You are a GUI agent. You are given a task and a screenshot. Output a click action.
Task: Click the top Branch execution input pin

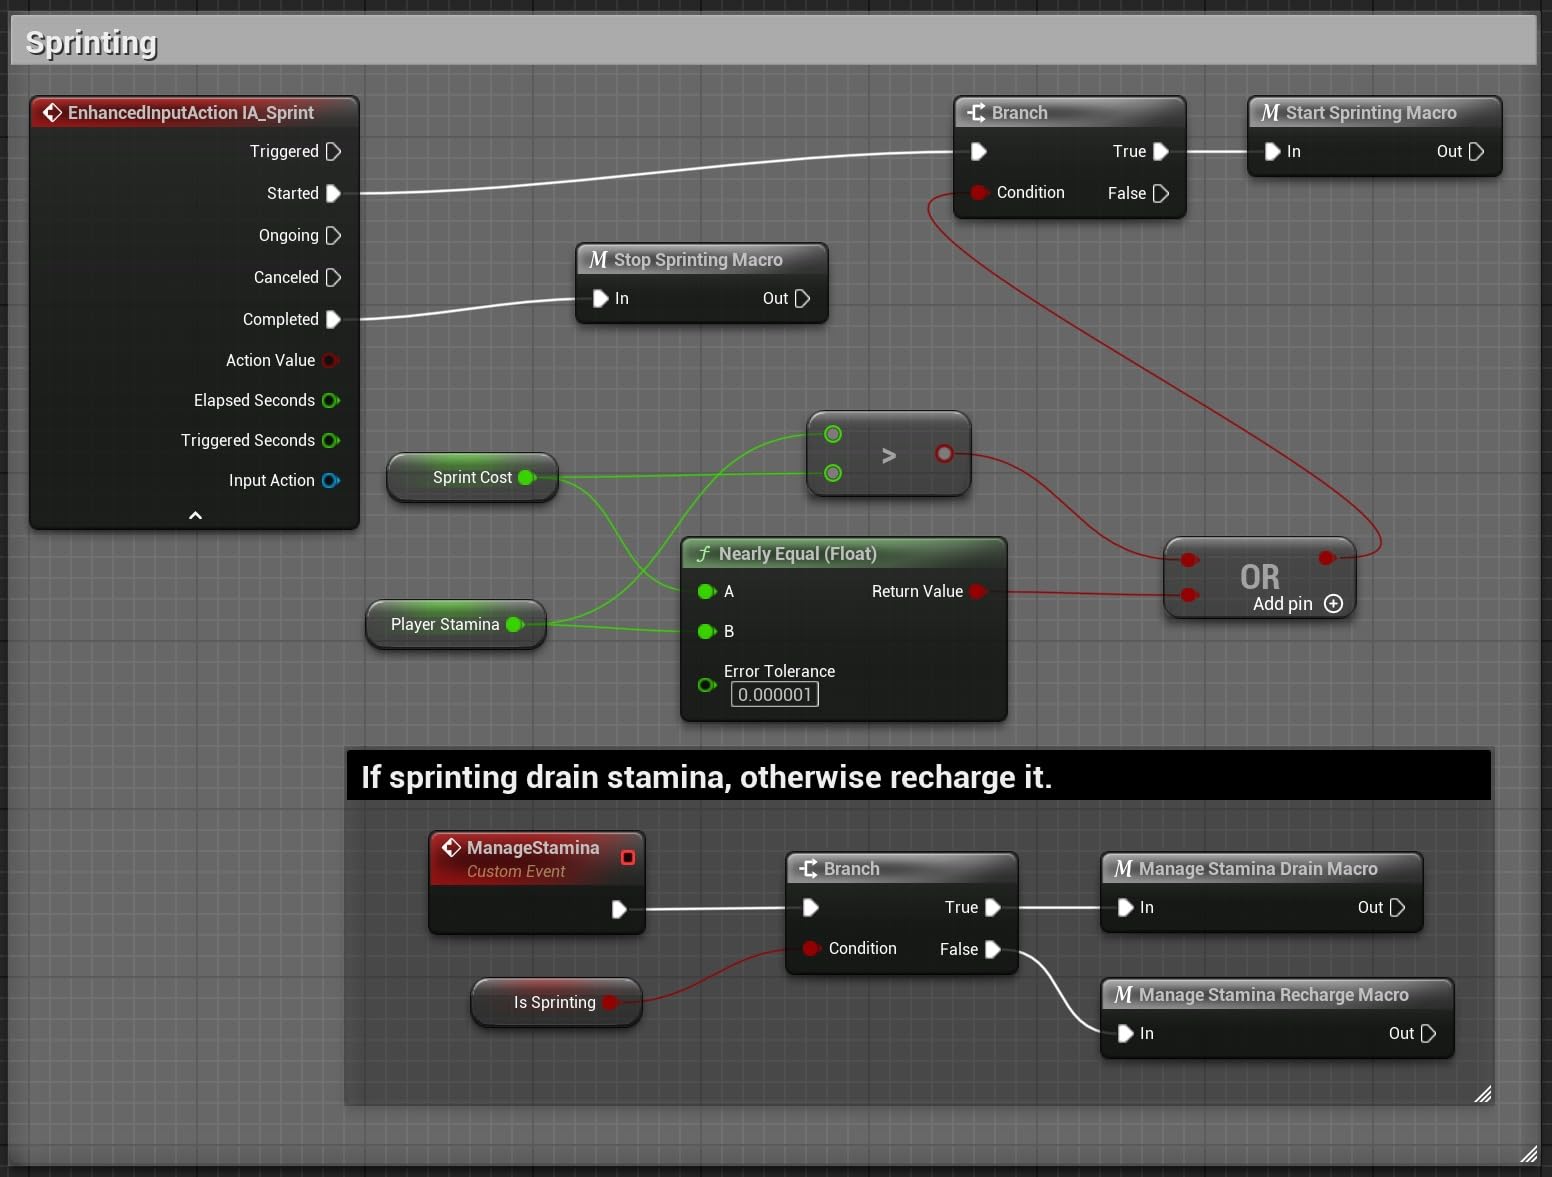click(979, 151)
